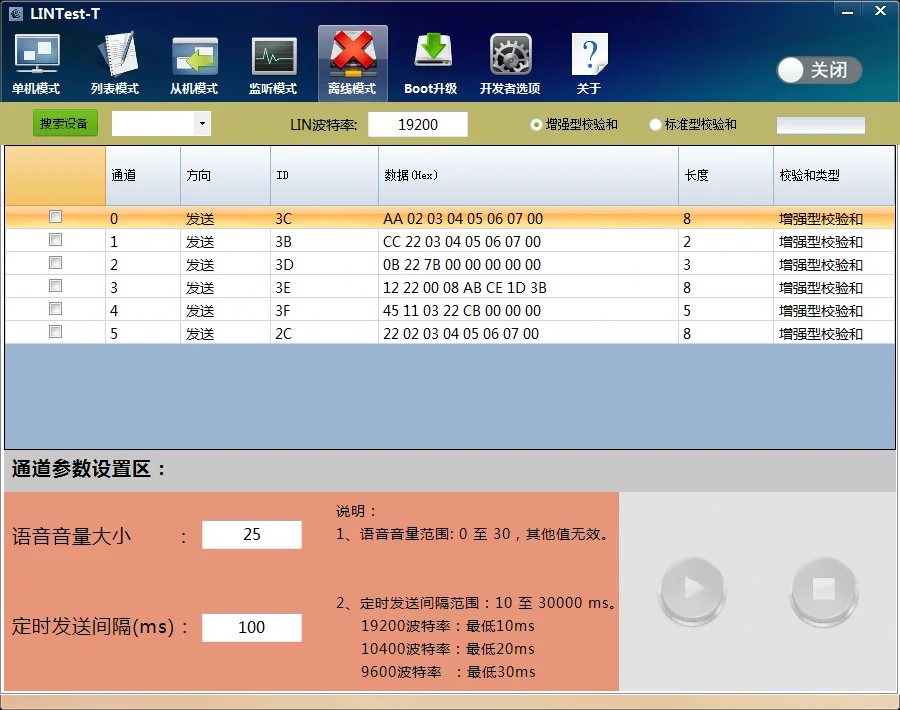Select 离线模式 offline mode
Screen dimensions: 900x710
[352, 64]
